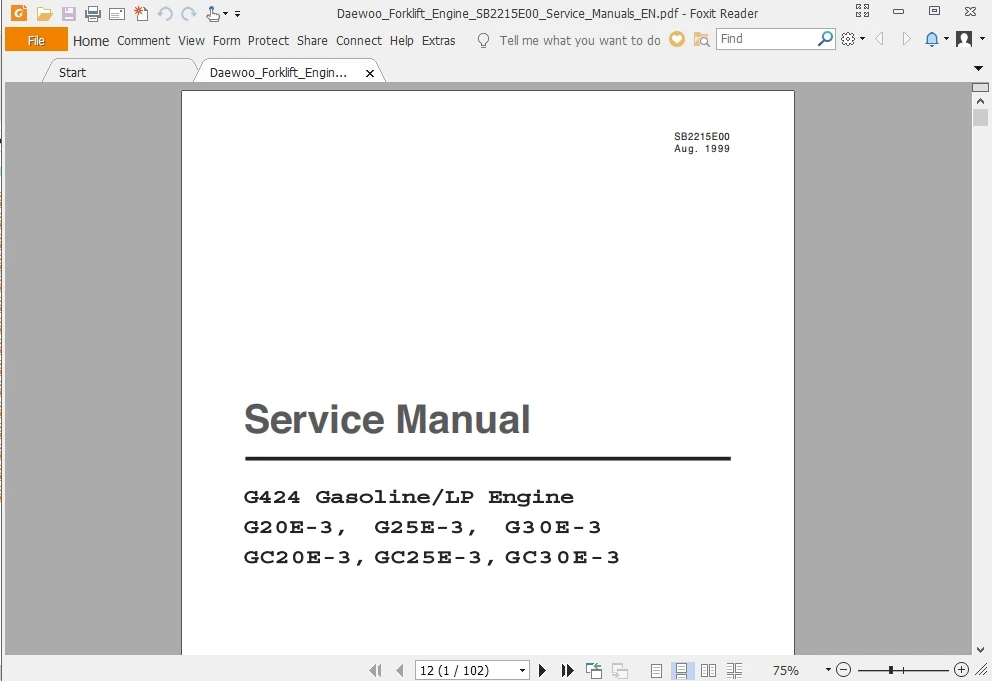This screenshot has height=681, width=992.
Task: Click the Foxit Reader logo icon
Action: 19,13
